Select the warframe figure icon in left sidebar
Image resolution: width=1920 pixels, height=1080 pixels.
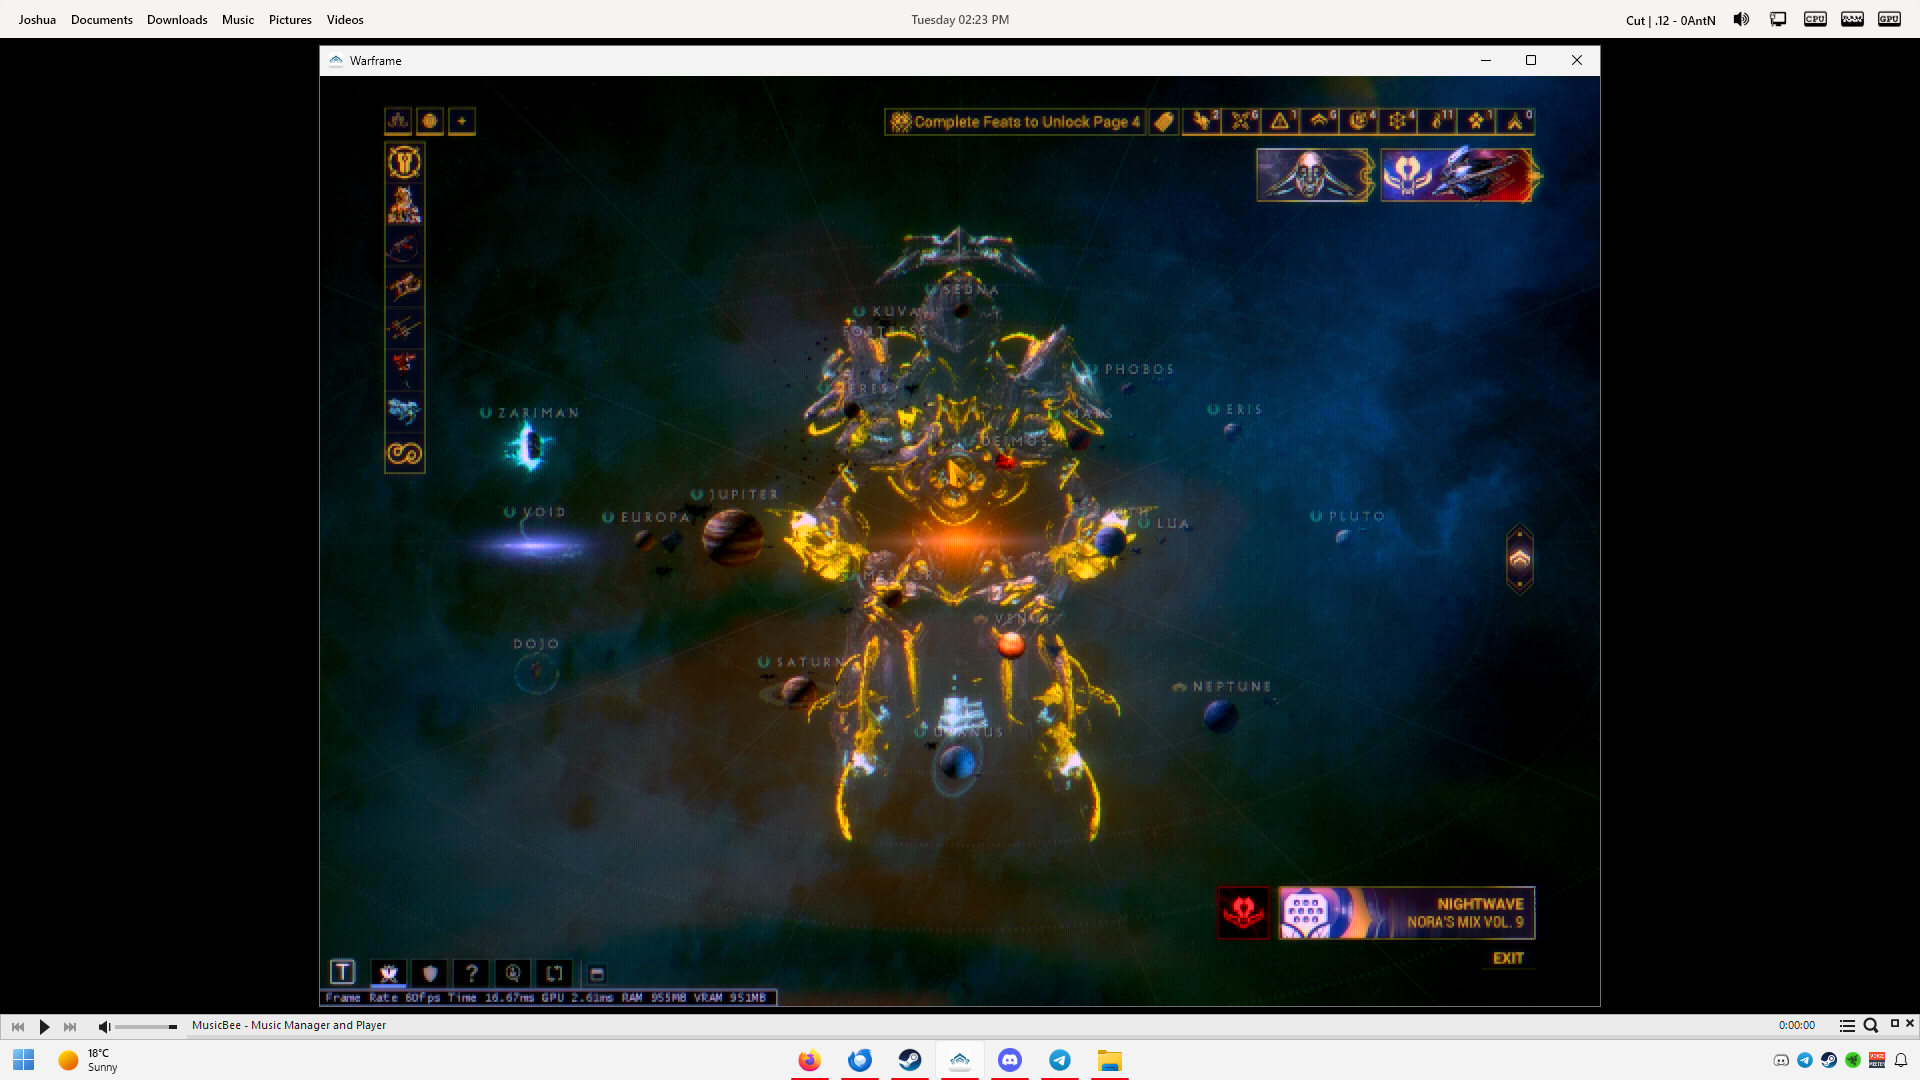tap(404, 204)
